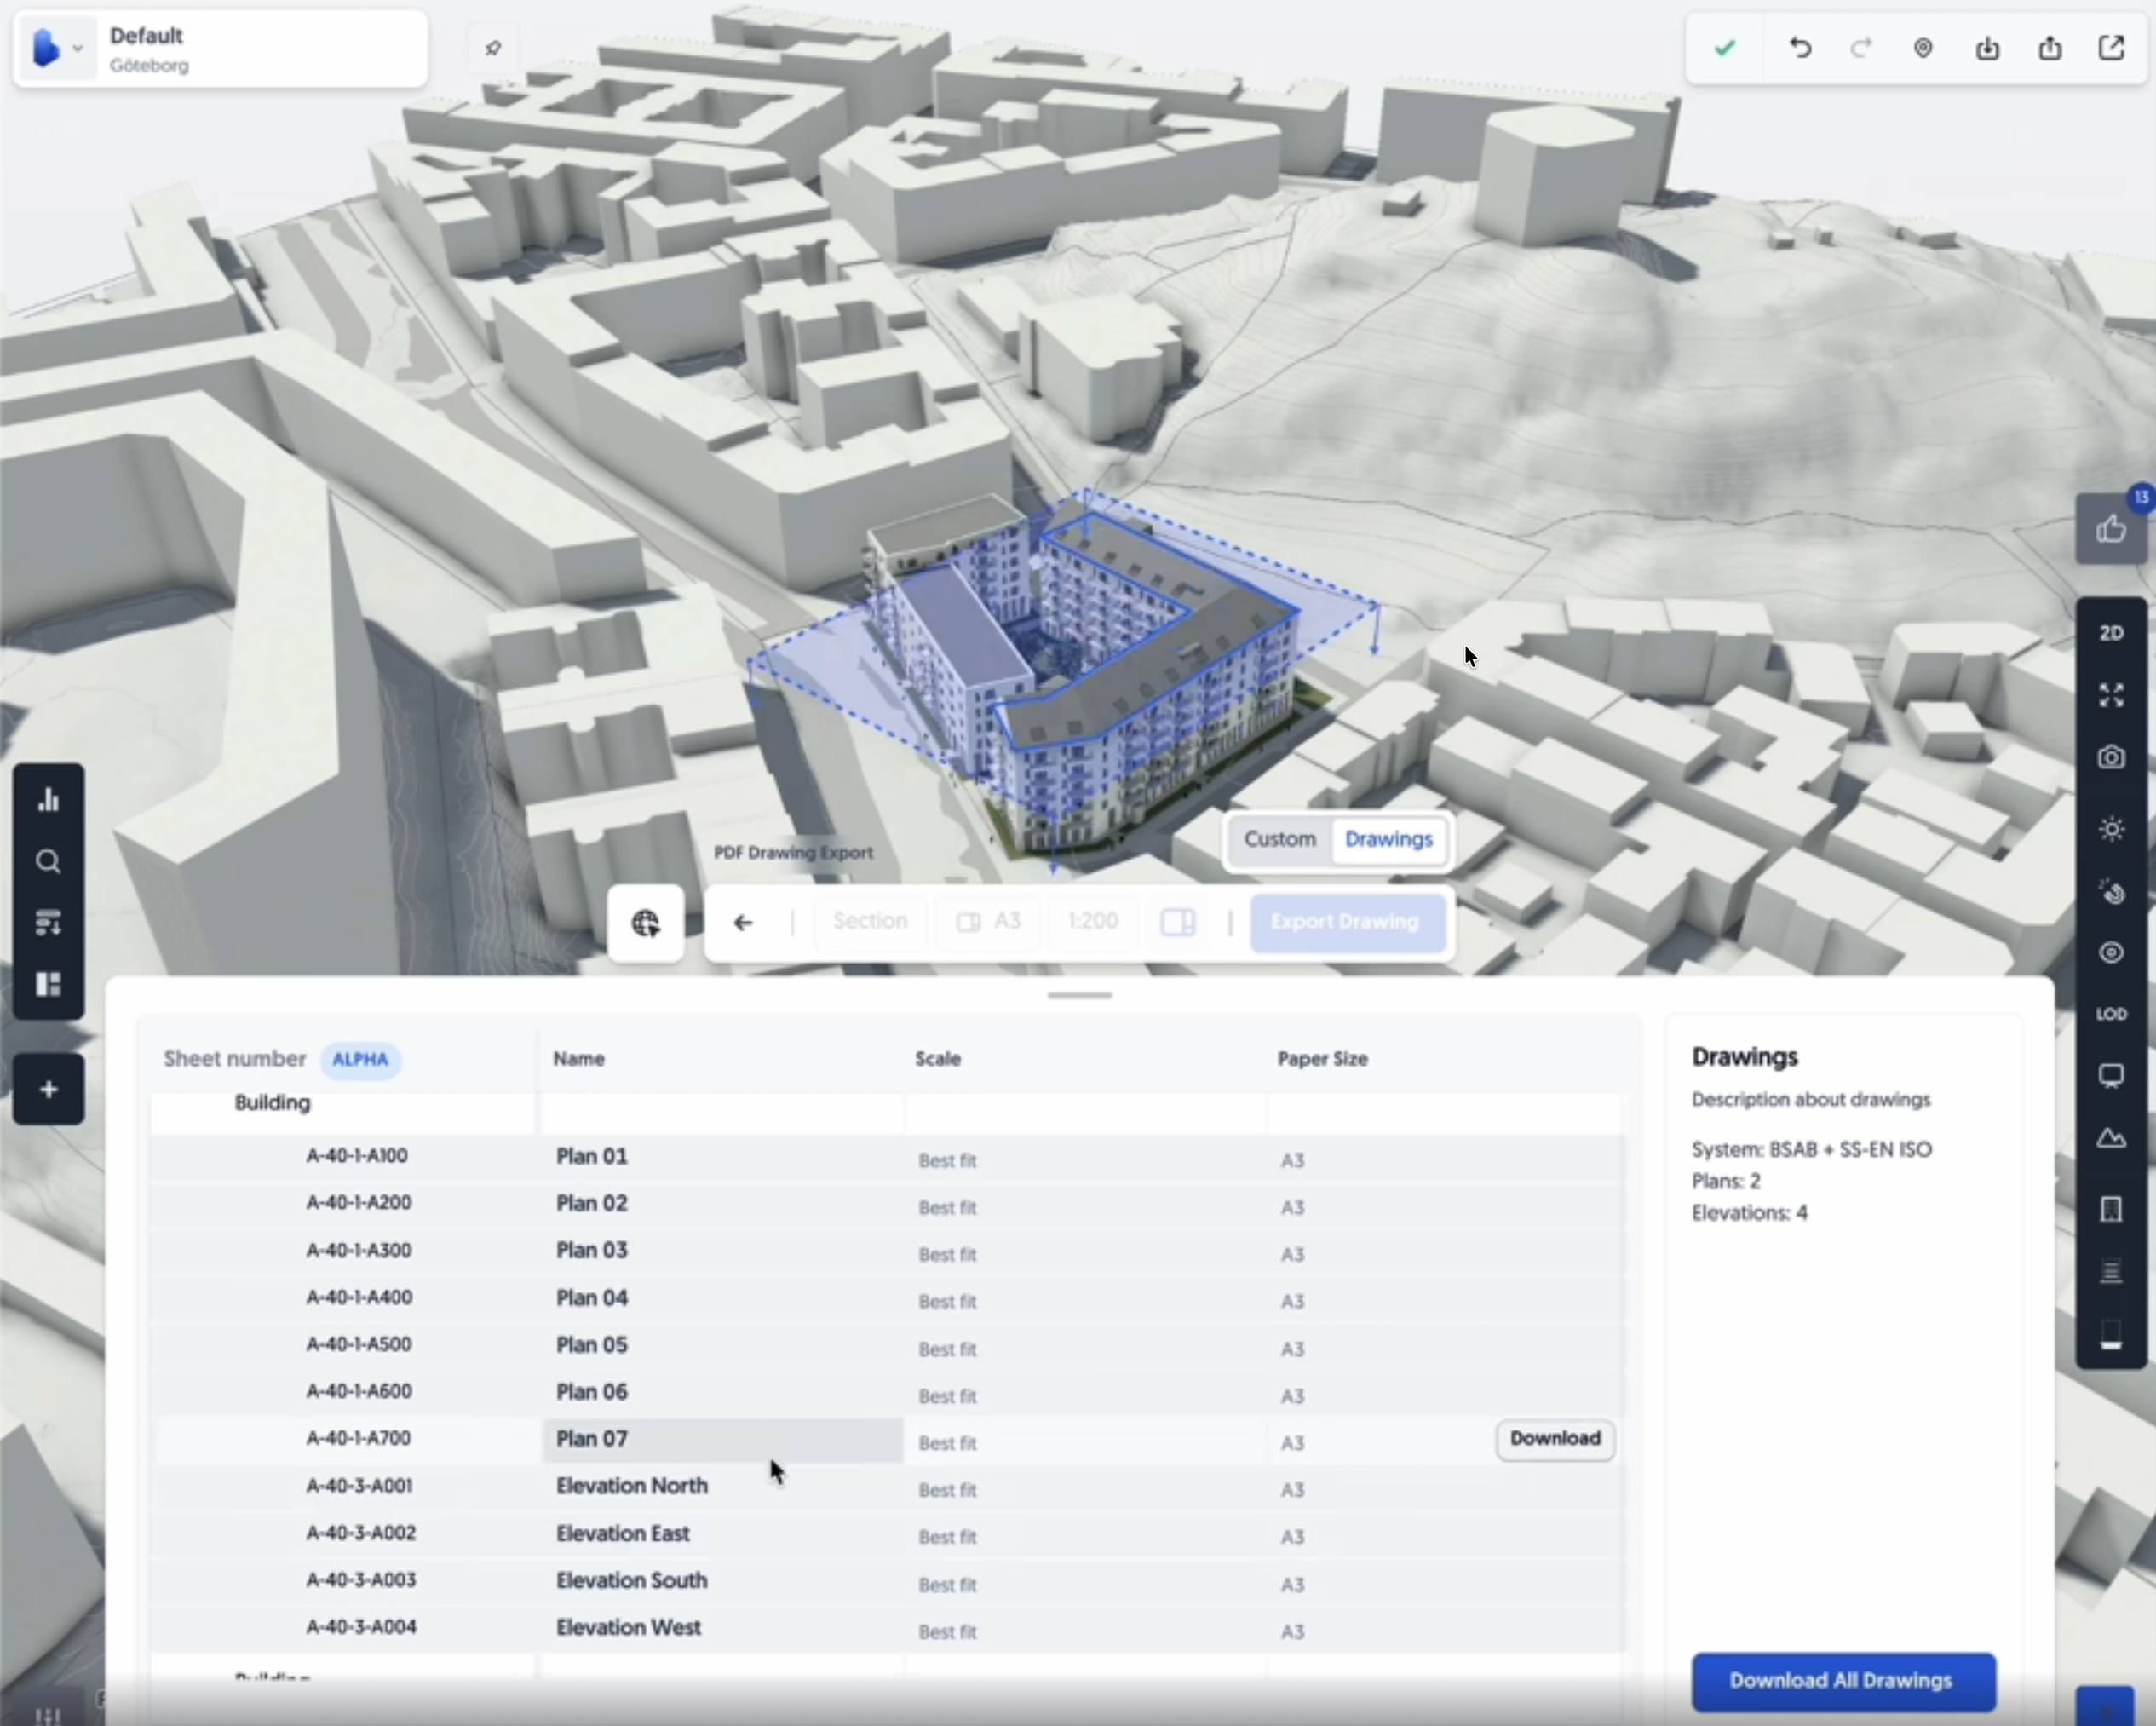Screen dimensions: 2156x1726
Task: Download the Plan 07 drawing
Action: click(x=1554, y=1439)
